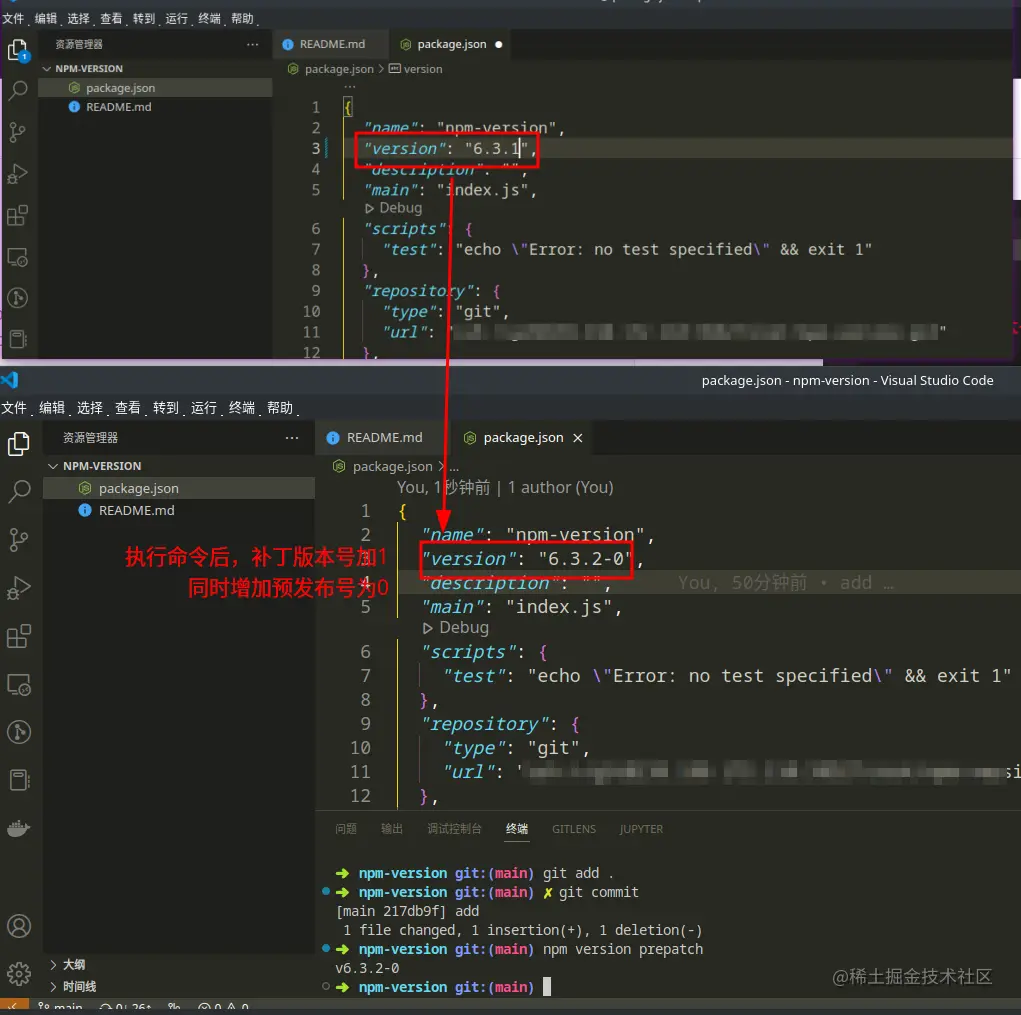The height and width of the screenshot is (1015, 1021).
Task: Open Source Control icon in upper window
Action: click(18, 132)
